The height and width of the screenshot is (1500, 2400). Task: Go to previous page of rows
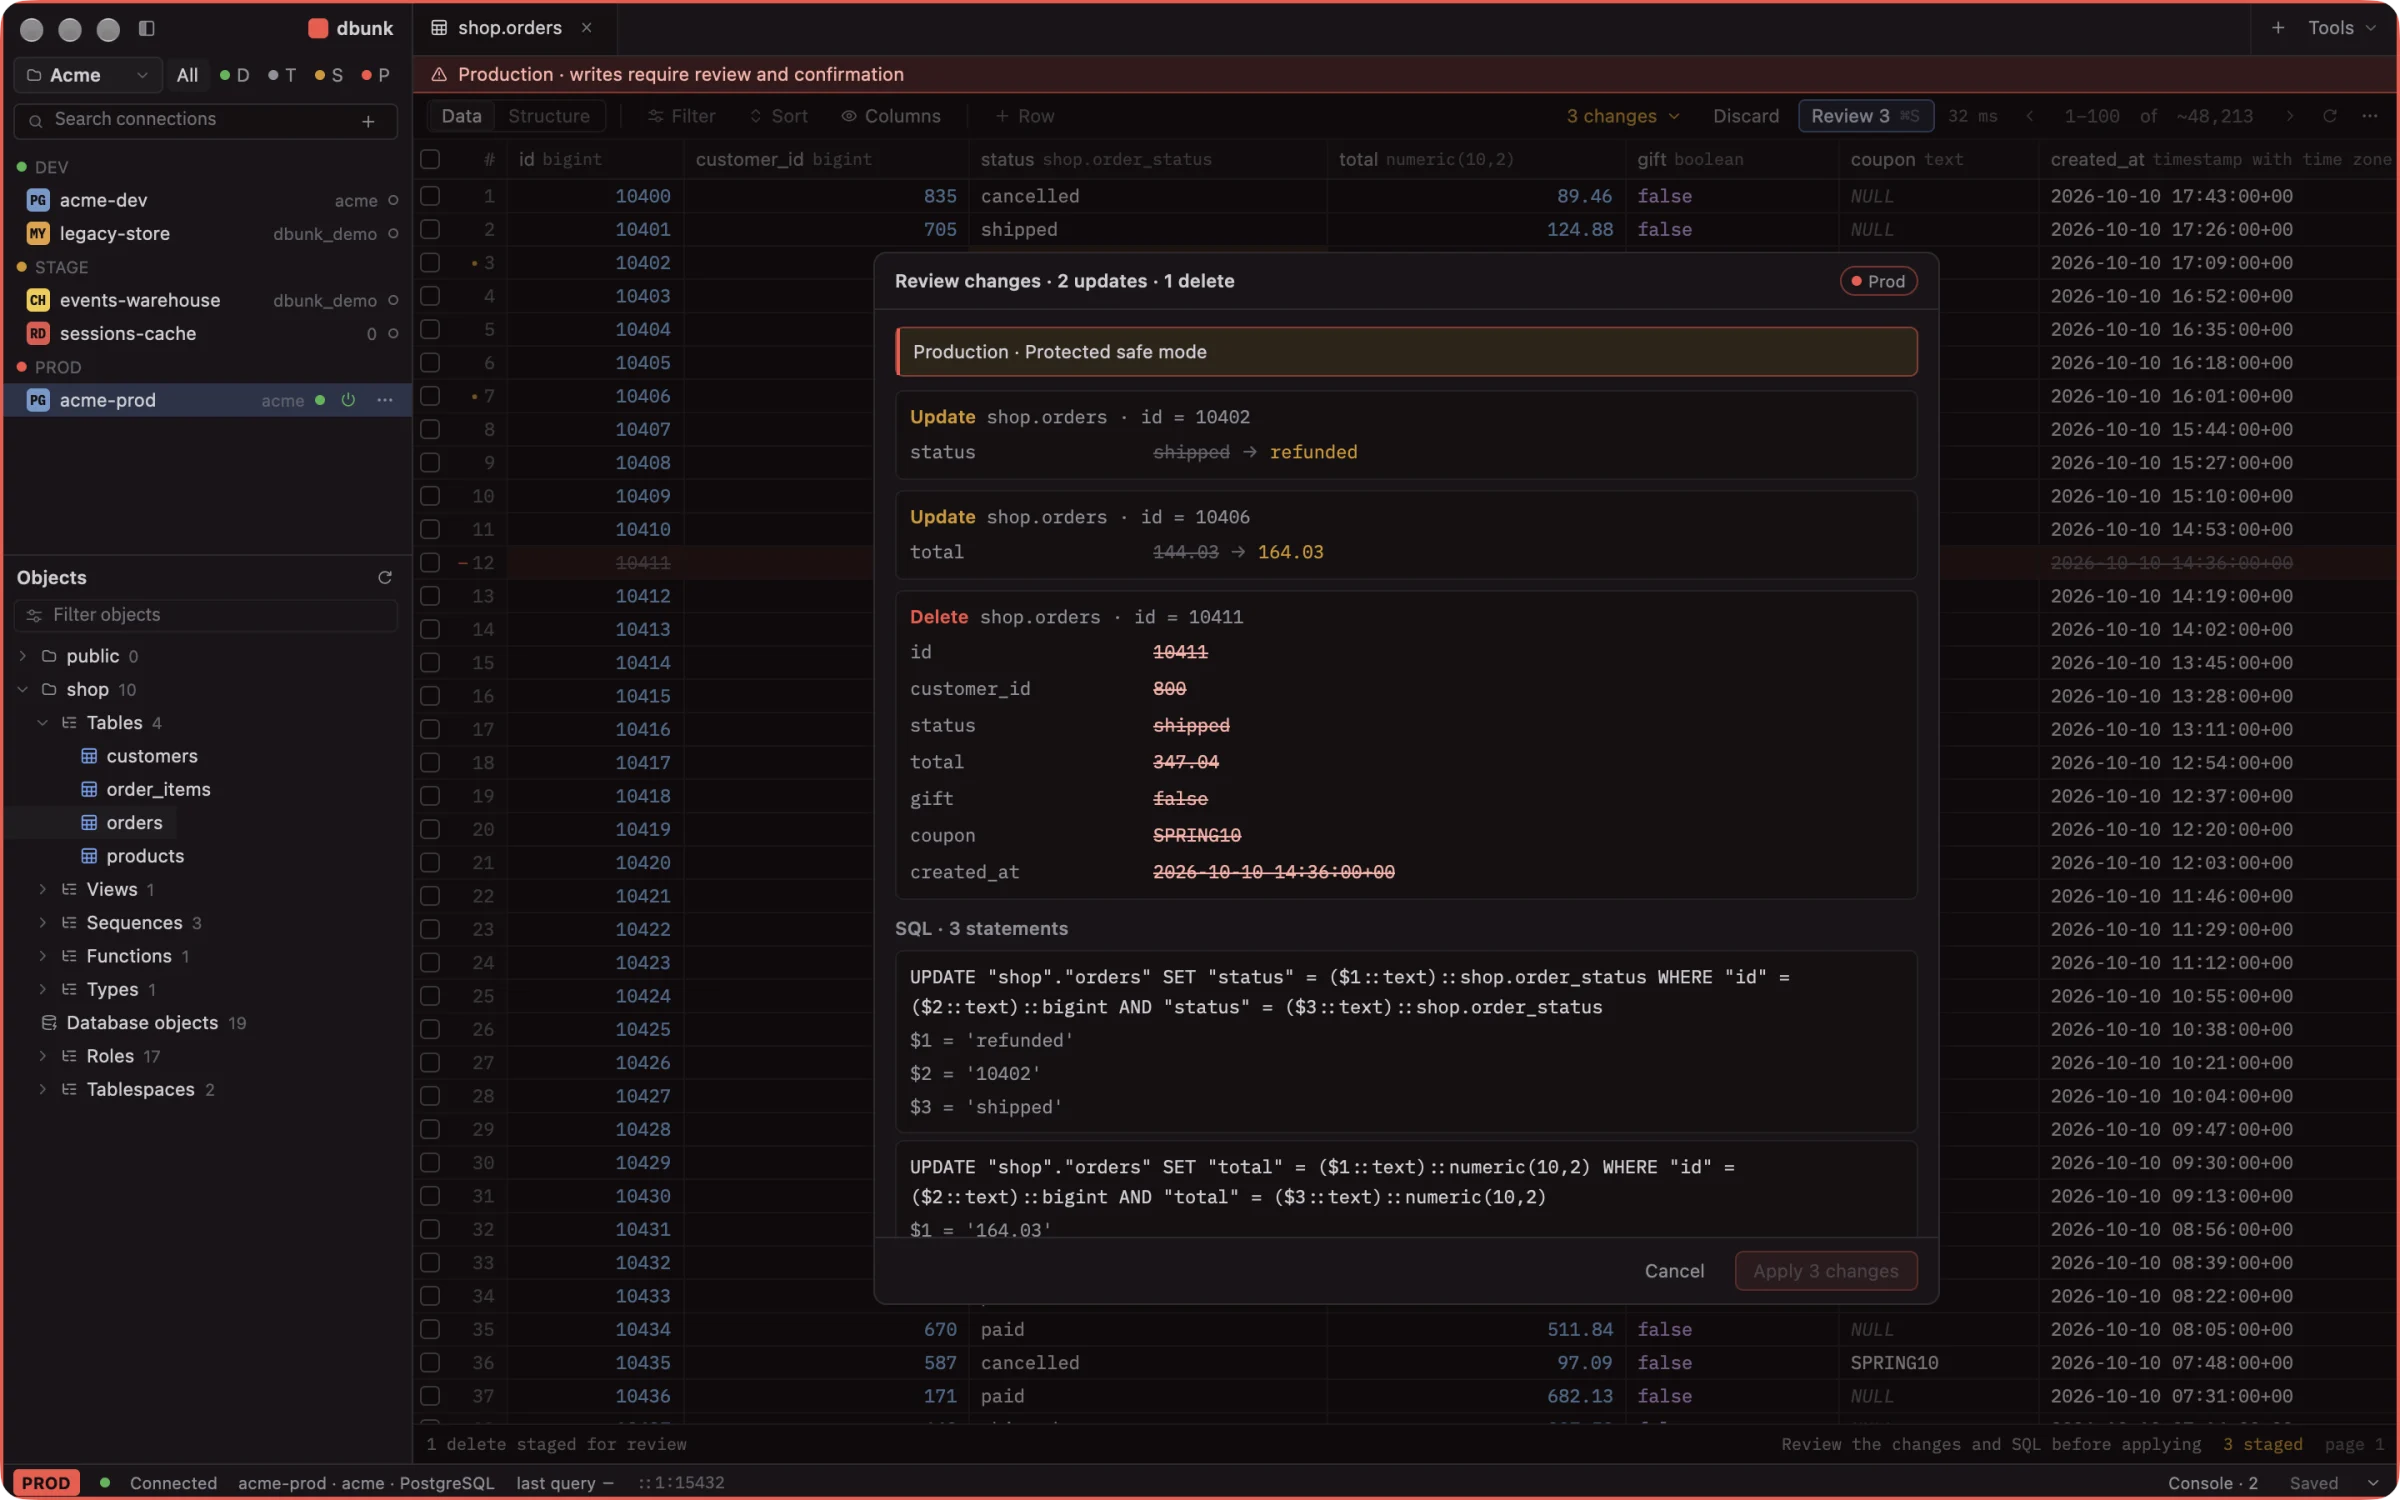[x=2029, y=116]
